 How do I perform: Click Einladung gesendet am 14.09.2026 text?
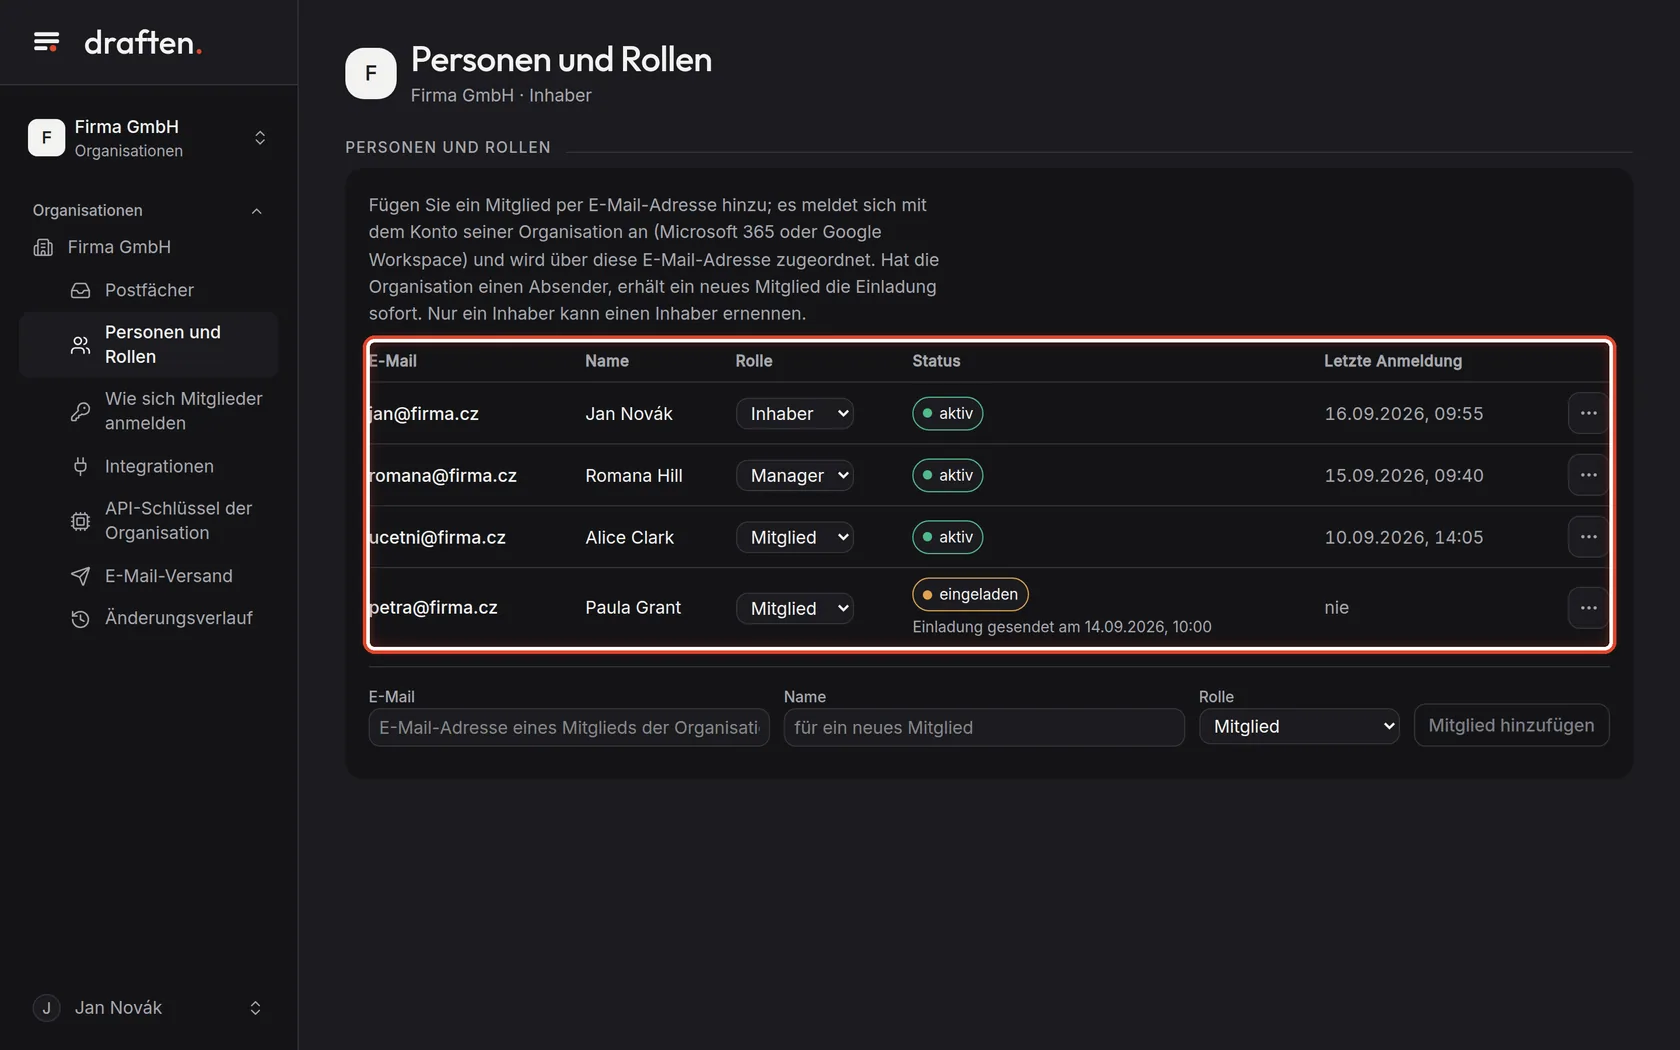(x=1062, y=627)
